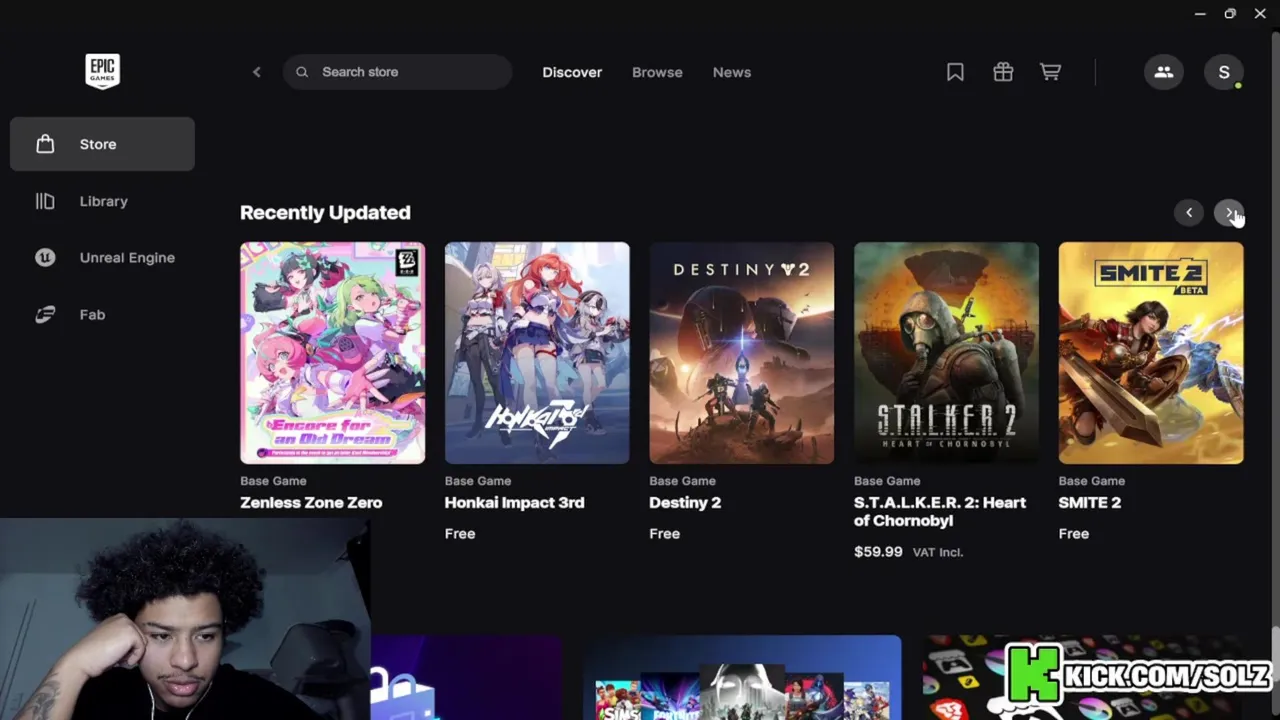Switch to the Browse tab
The image size is (1280, 720).
pos(657,72)
